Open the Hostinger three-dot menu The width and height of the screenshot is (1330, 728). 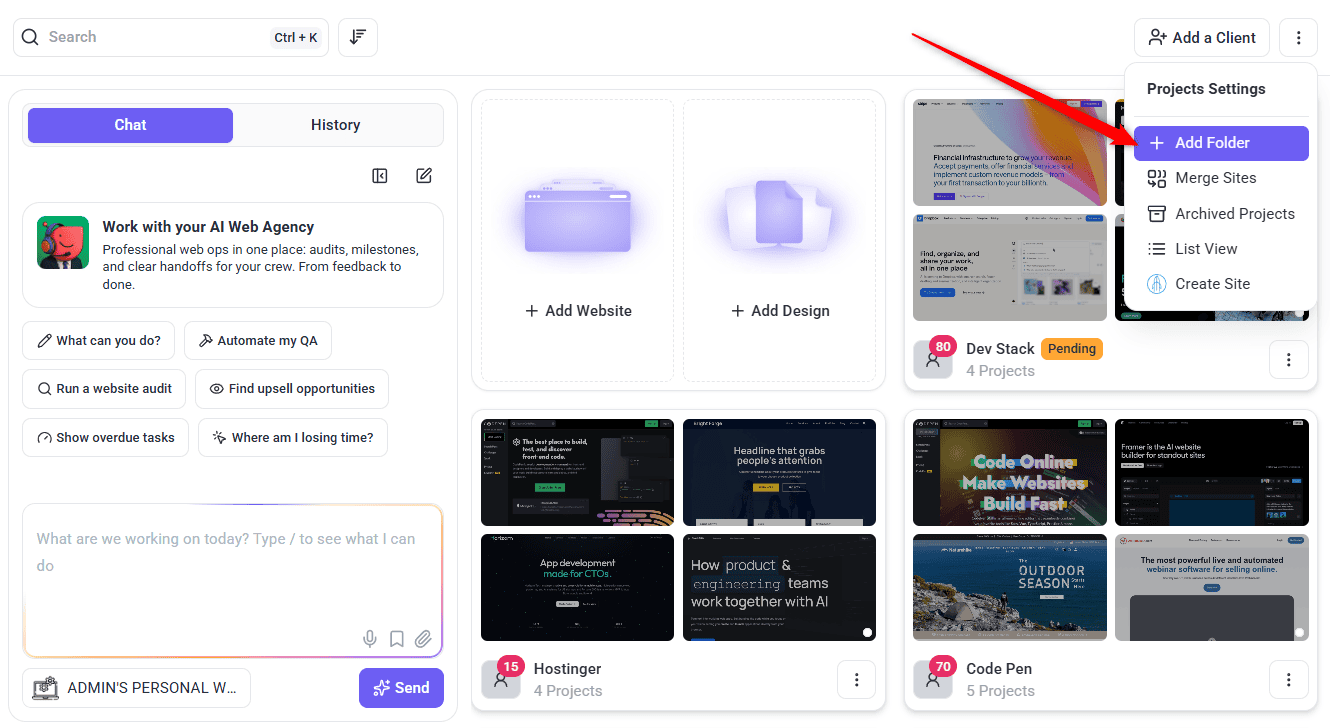click(x=856, y=679)
